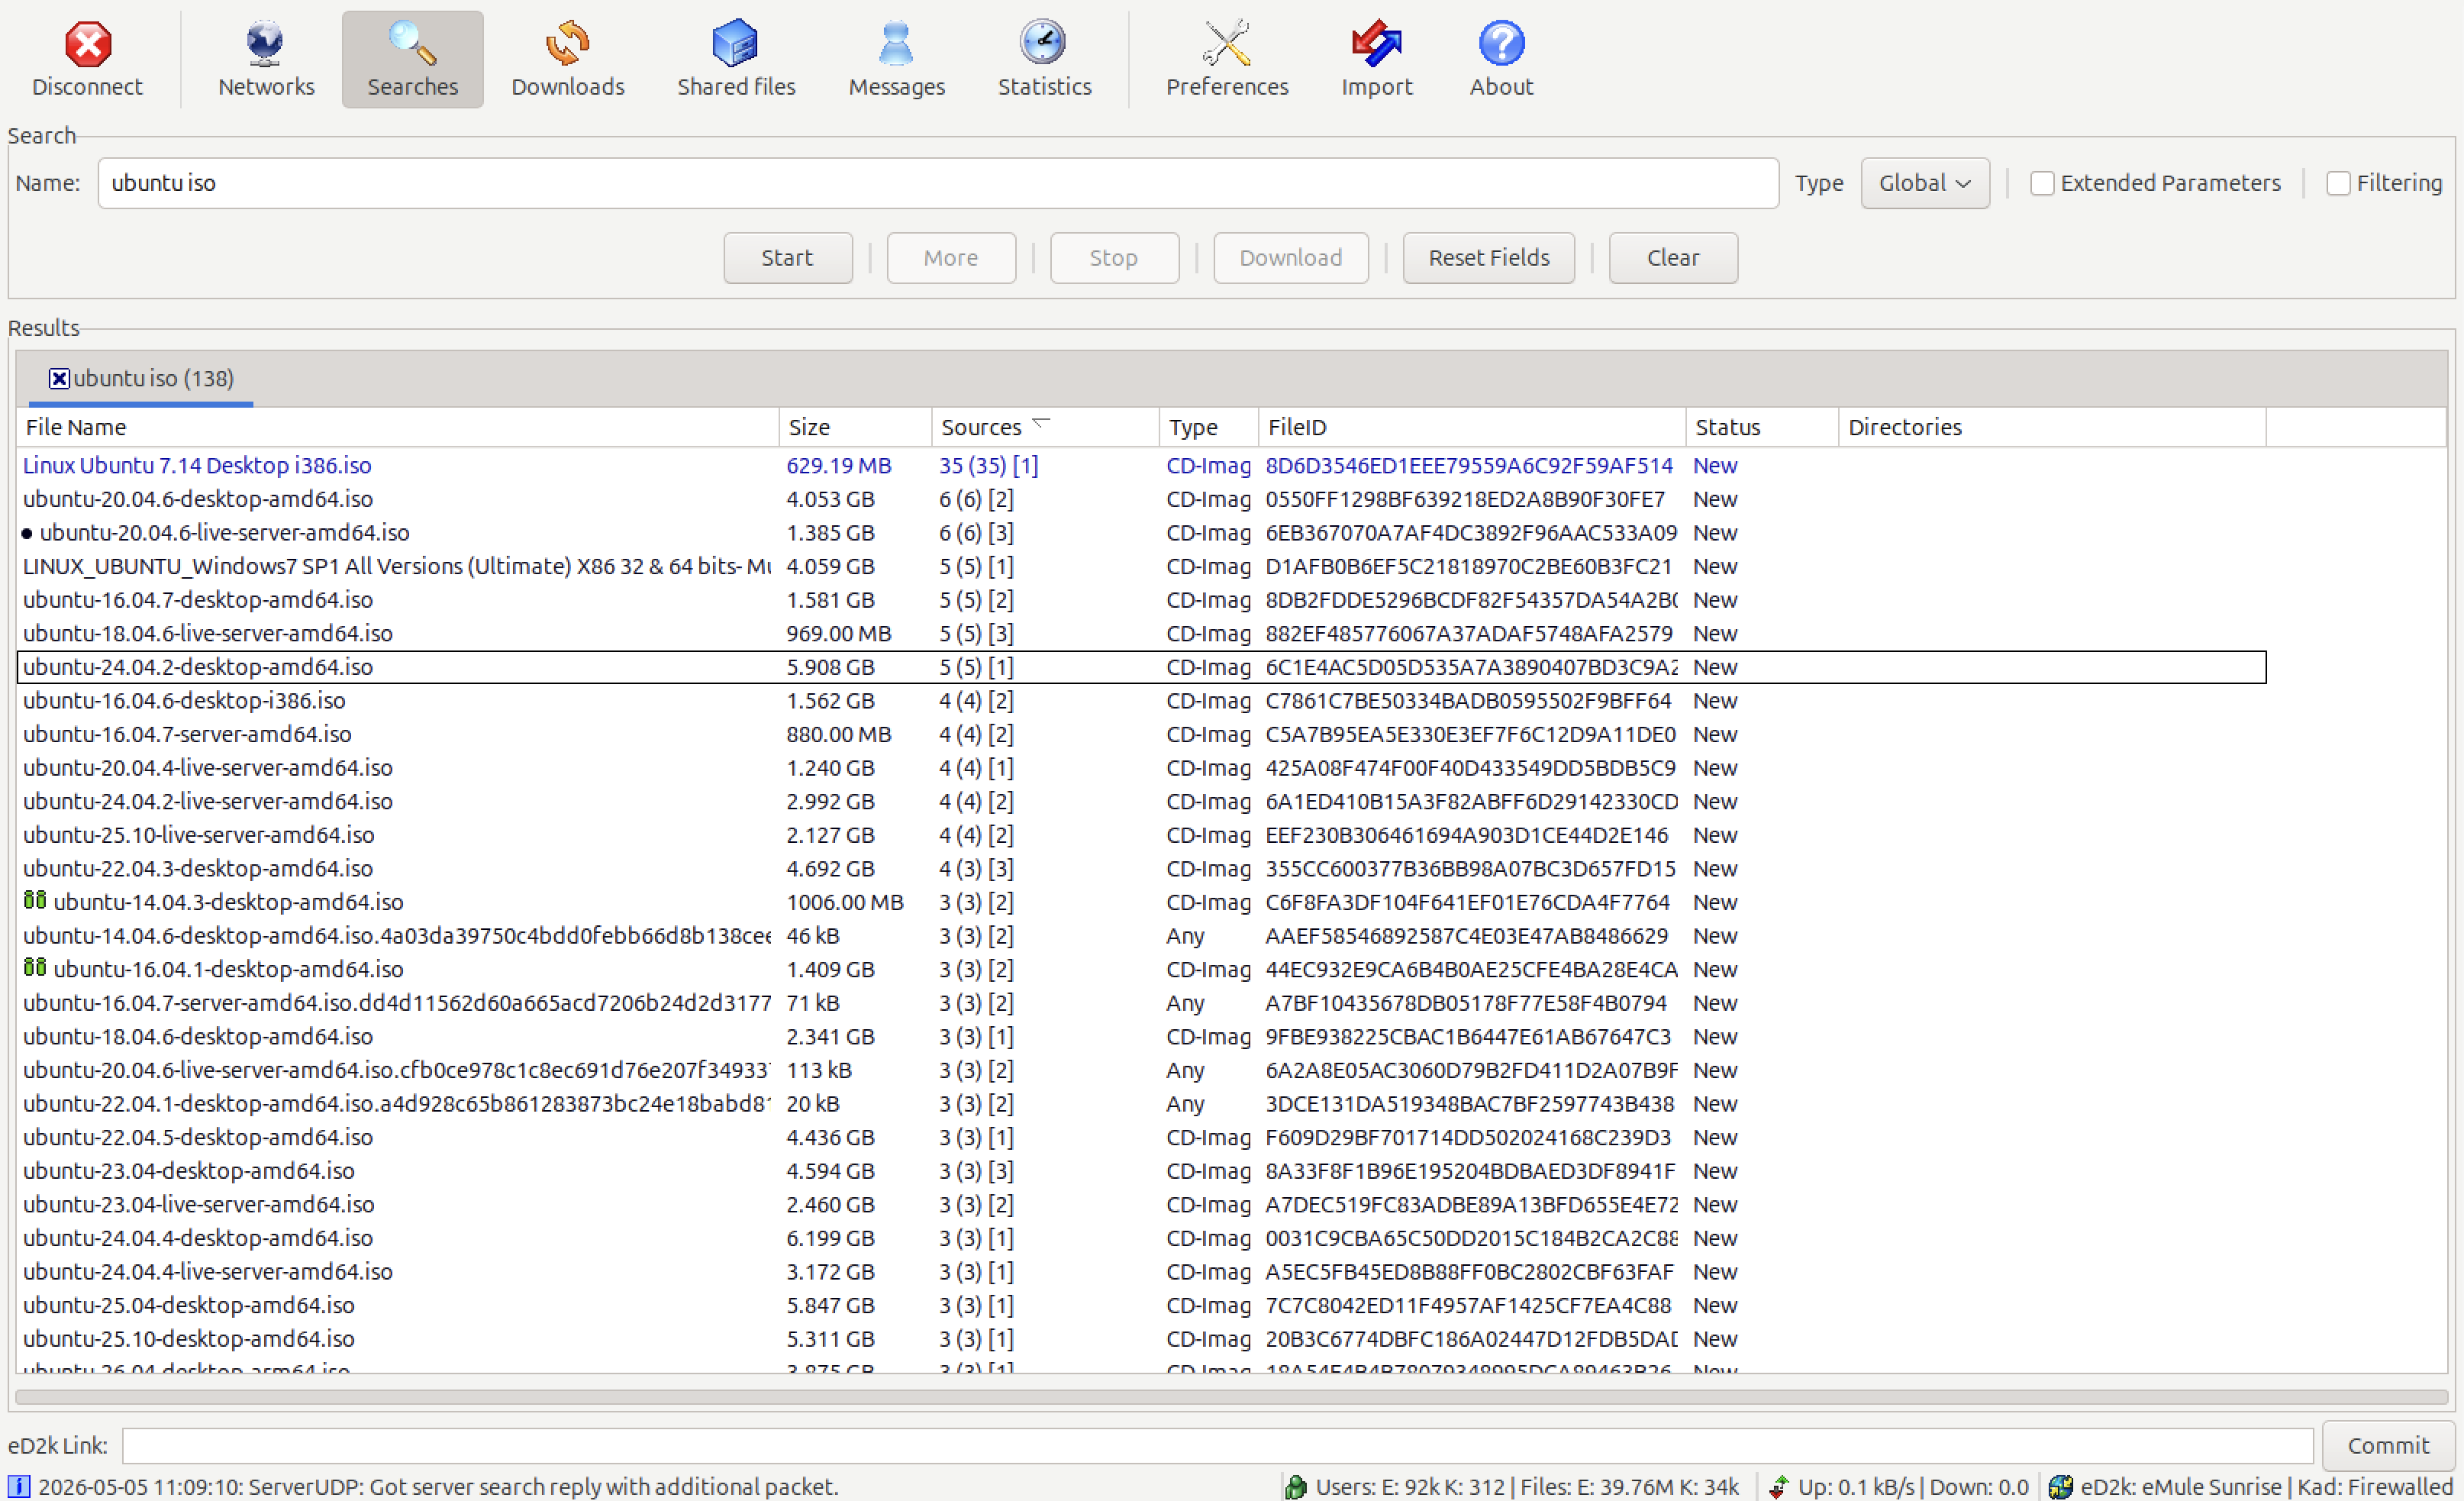
Task: Click the Download button
Action: tap(1290, 258)
